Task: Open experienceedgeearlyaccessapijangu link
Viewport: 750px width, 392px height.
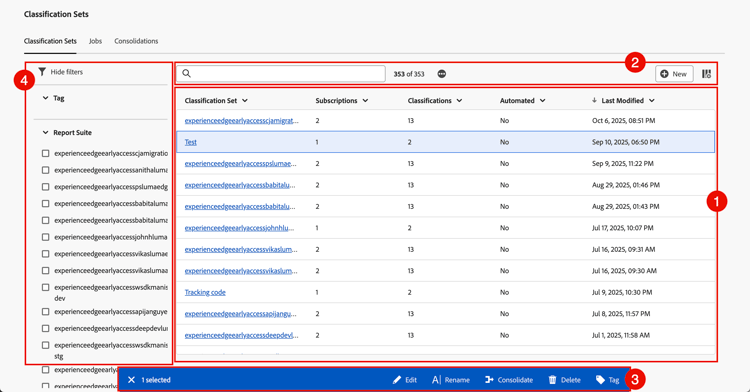Action: (x=241, y=314)
